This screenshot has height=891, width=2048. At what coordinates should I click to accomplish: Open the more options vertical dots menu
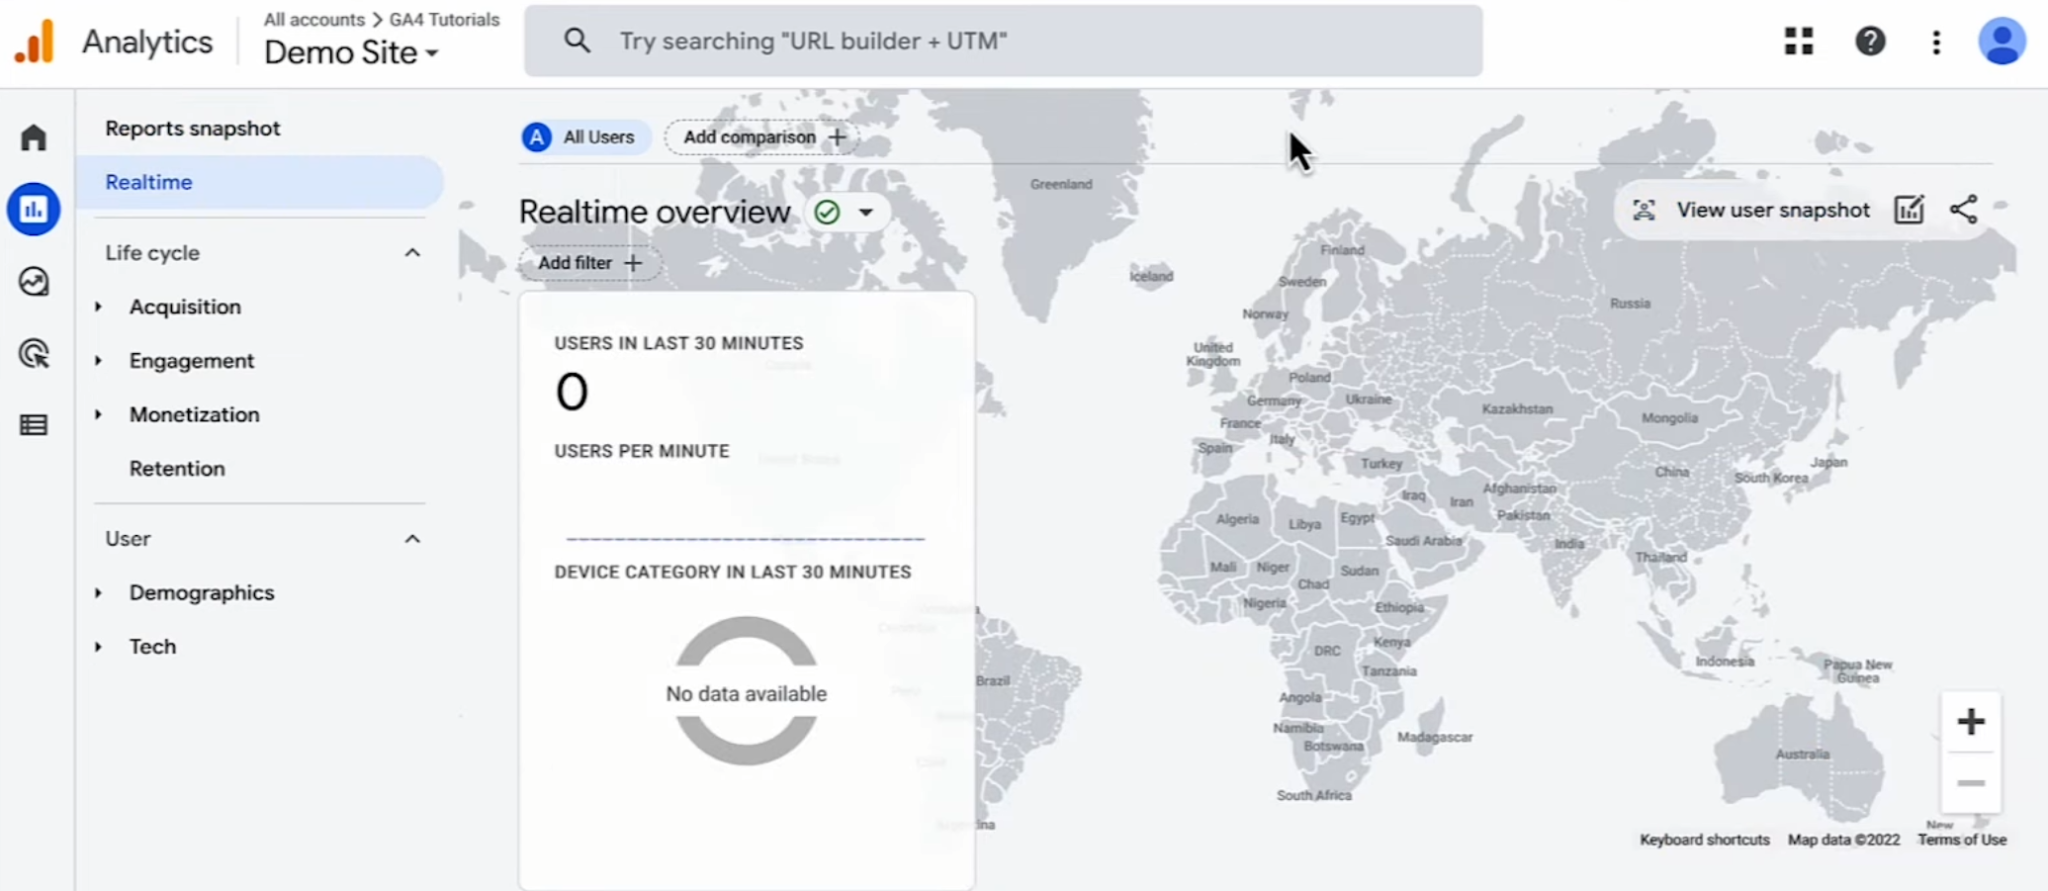1937,41
